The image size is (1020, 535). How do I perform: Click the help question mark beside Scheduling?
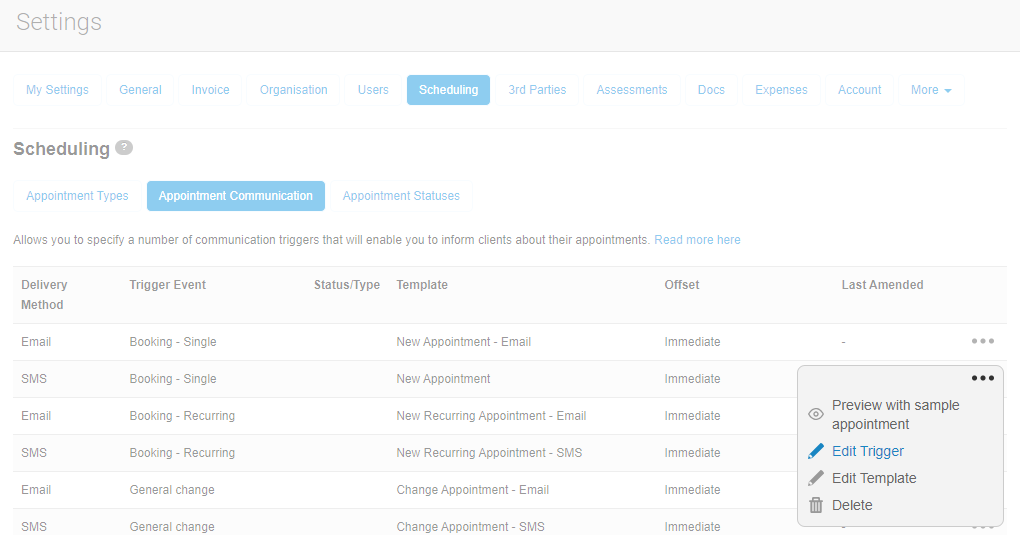(124, 148)
